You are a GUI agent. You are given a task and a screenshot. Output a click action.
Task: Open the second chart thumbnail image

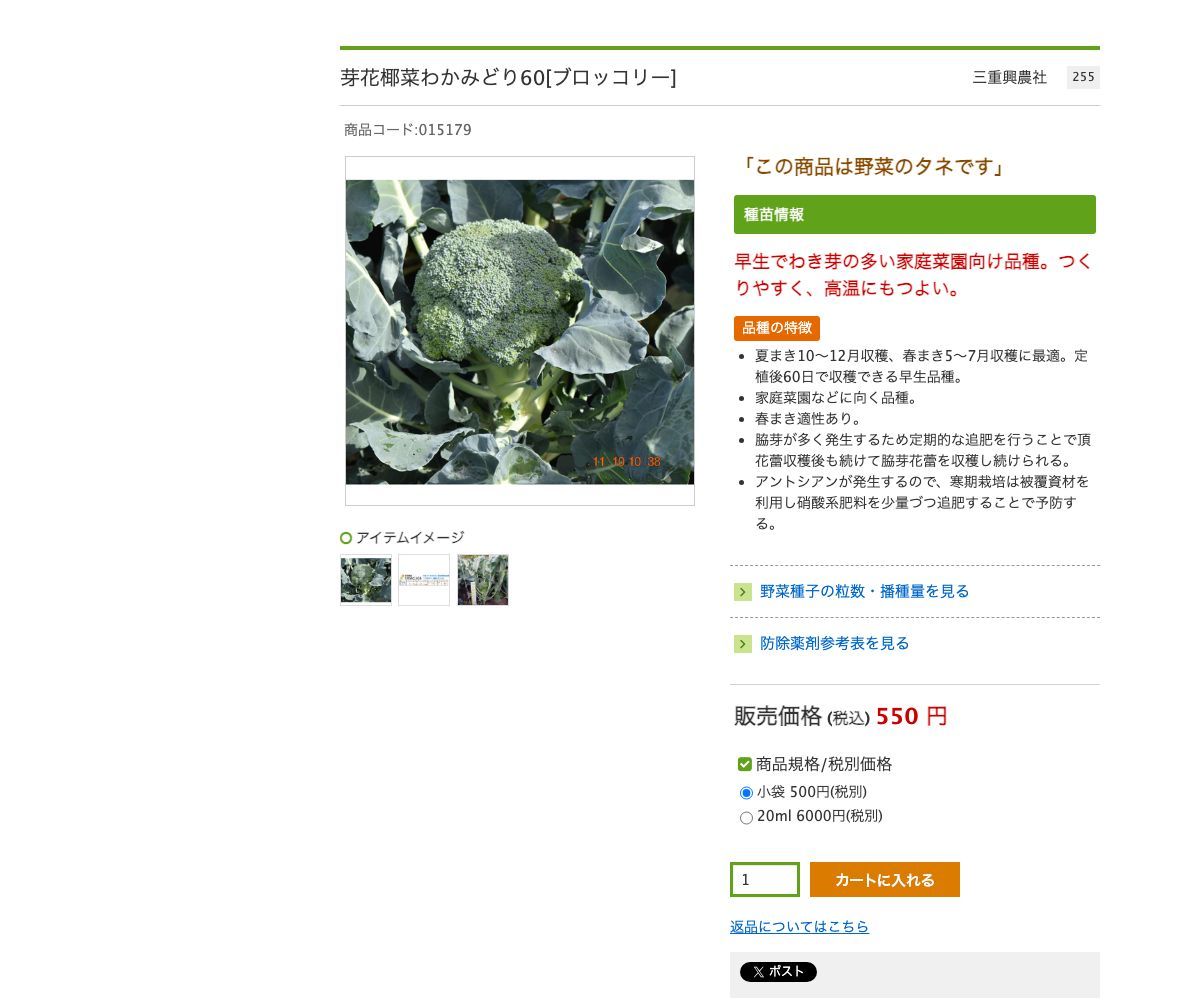click(424, 580)
